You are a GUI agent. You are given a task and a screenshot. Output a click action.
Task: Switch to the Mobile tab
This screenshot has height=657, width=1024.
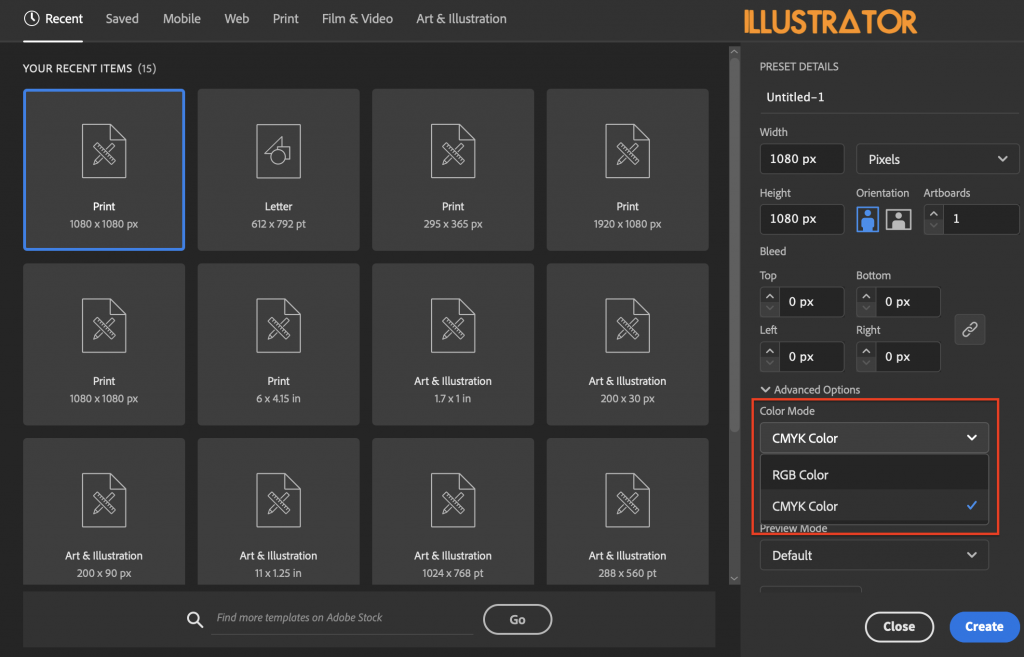pyautogui.click(x=182, y=19)
